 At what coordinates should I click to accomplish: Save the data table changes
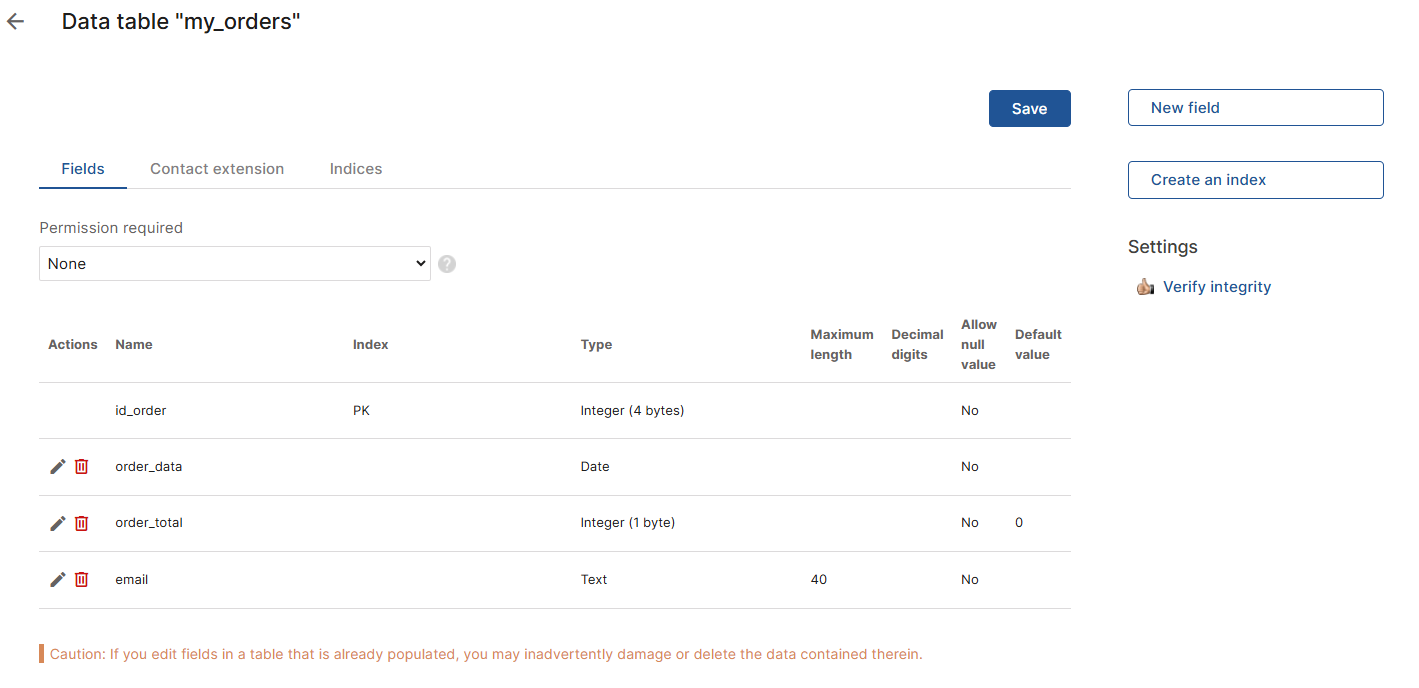1029,108
